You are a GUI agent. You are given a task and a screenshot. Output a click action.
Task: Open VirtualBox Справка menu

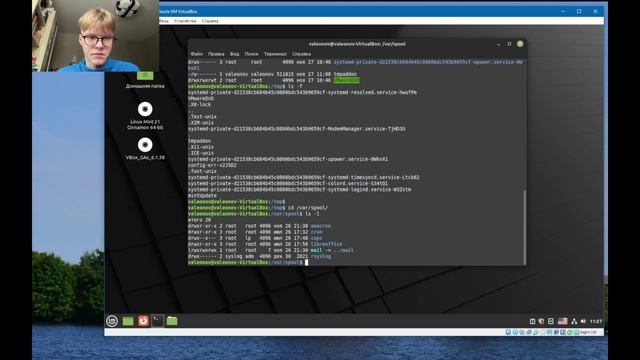click(210, 21)
